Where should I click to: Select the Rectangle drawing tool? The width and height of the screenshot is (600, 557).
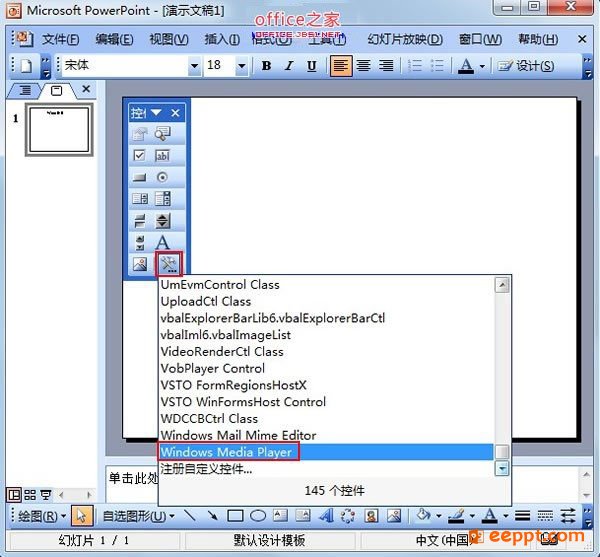235,516
